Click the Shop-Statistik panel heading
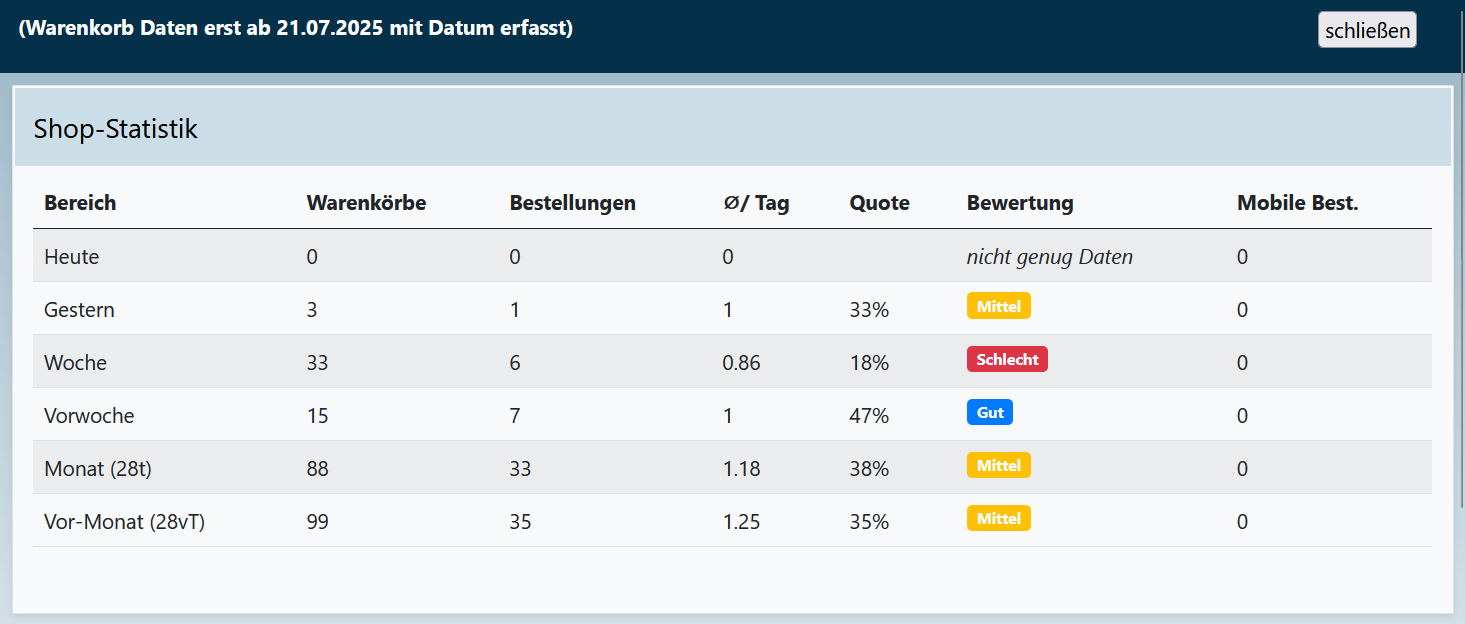1465x624 pixels. [116, 129]
